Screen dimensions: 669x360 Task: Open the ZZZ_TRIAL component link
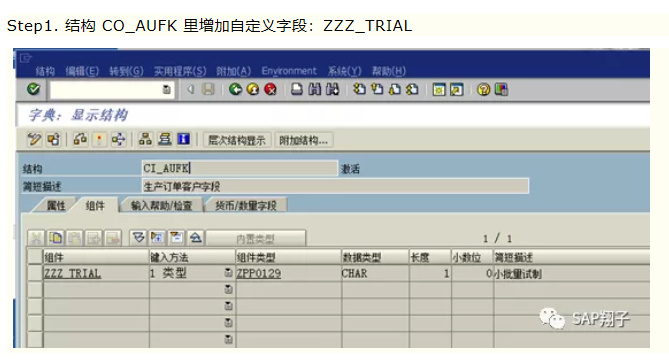point(73,273)
